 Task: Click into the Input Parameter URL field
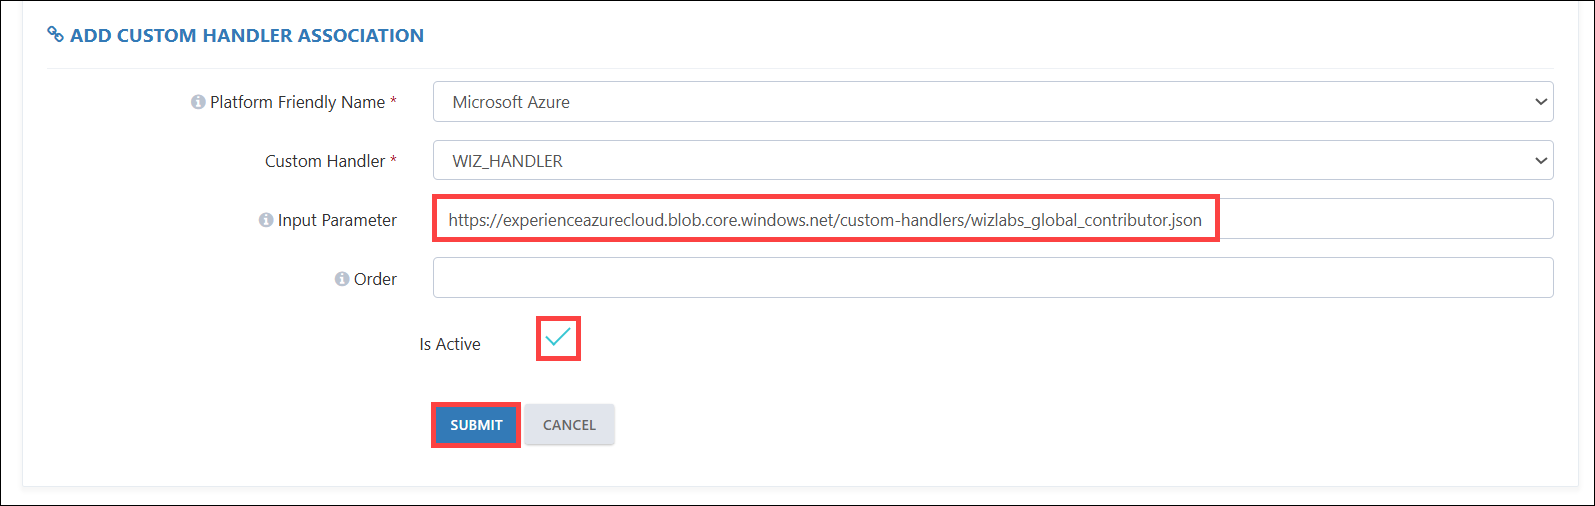coord(993,219)
